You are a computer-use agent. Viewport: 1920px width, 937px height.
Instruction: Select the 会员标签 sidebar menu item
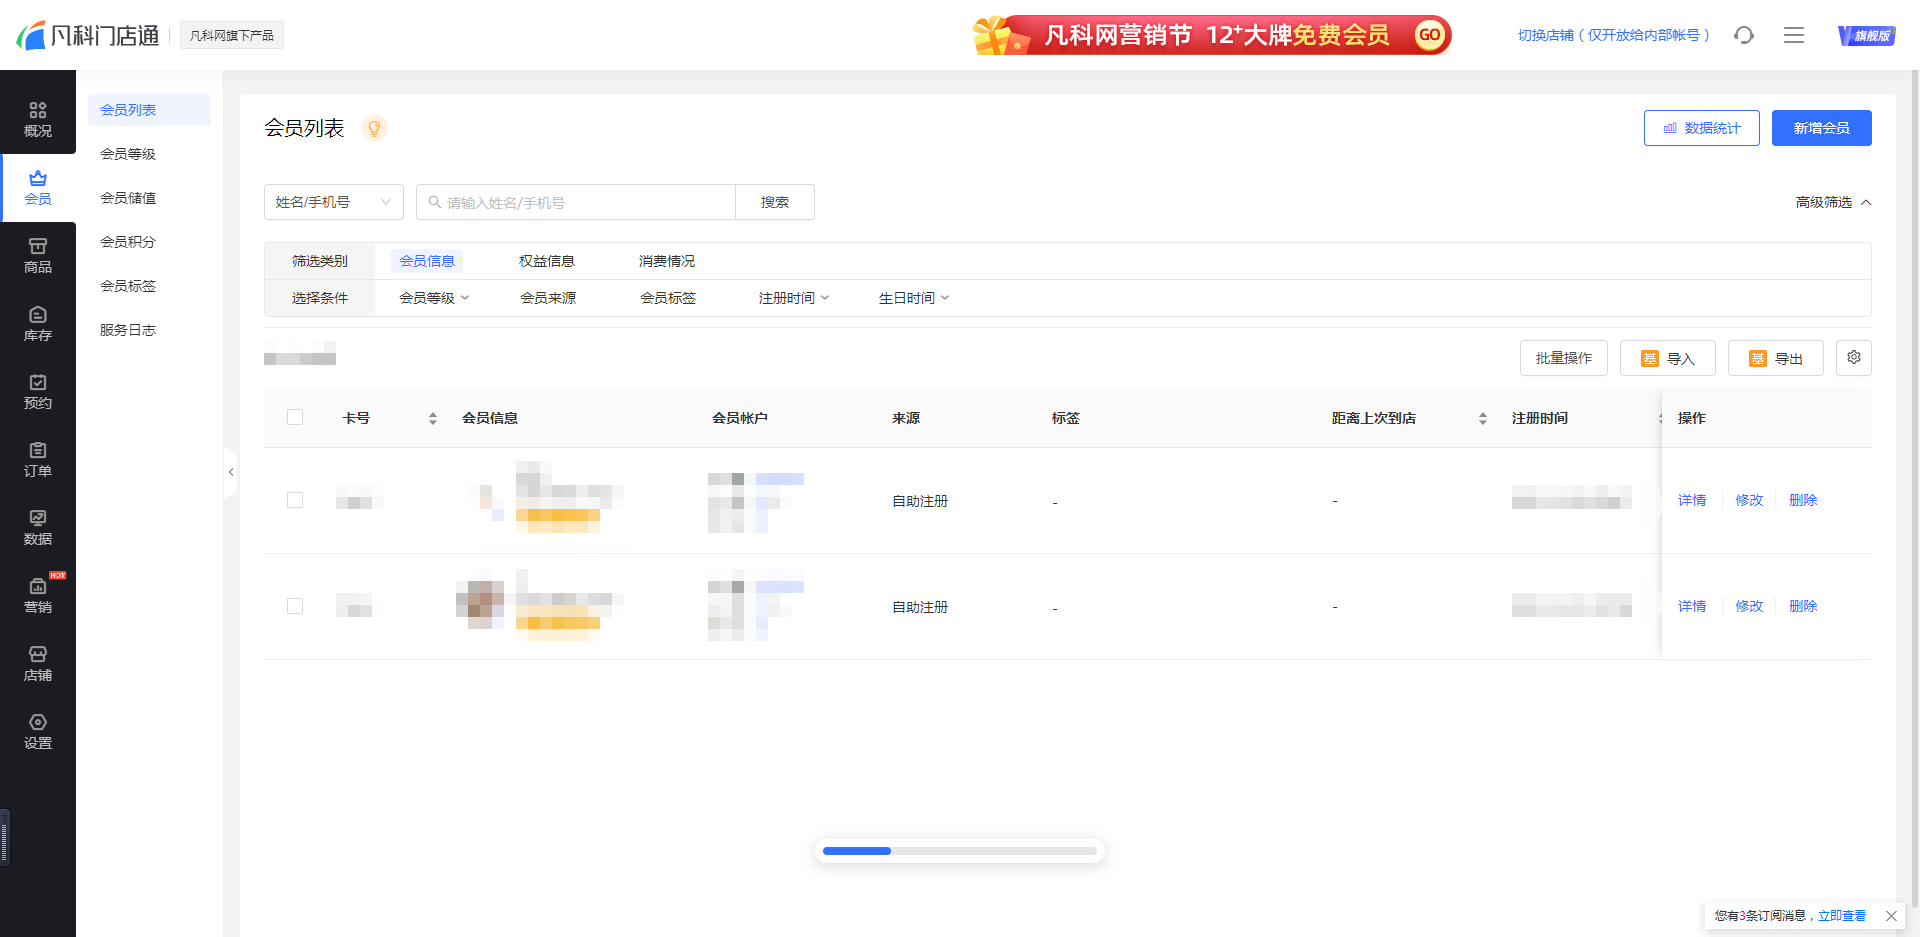coord(128,285)
